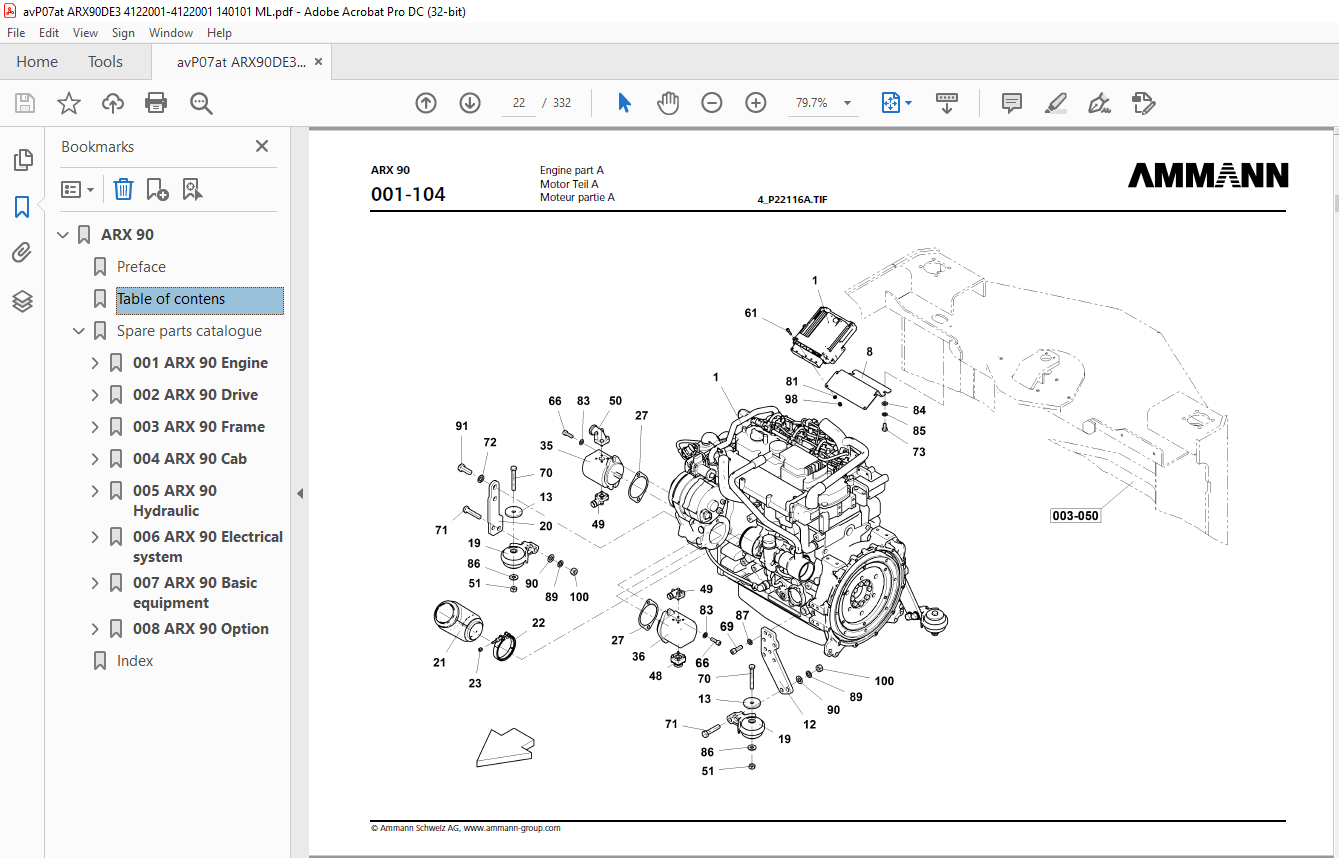
Task: Collapse the Spare parts catalogue bookmark
Action: pyautogui.click(x=79, y=331)
